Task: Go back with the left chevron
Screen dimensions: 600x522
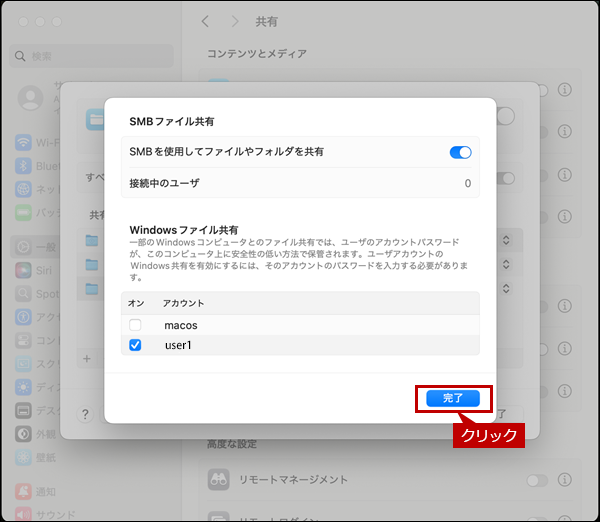Action: tap(205, 21)
